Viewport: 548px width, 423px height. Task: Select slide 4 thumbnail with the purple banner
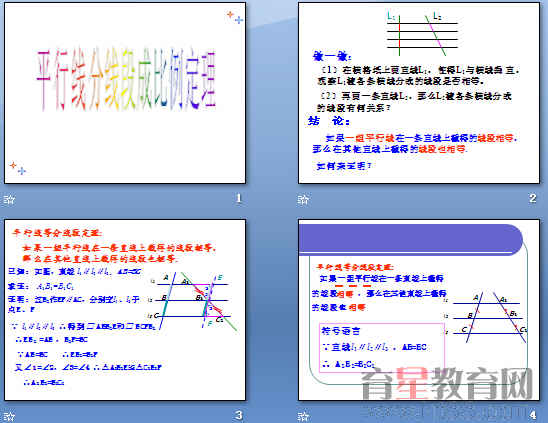(x=419, y=310)
